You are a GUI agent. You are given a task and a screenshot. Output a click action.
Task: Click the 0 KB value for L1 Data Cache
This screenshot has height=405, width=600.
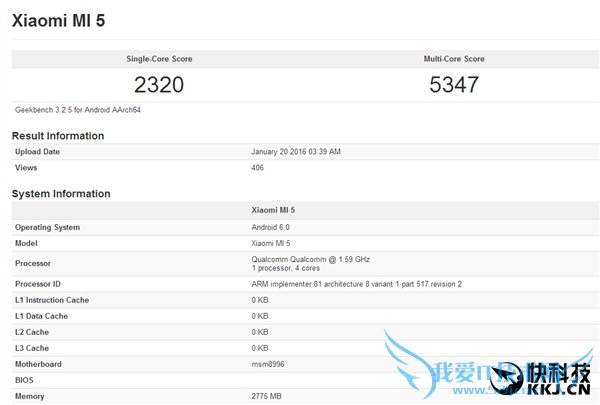(260, 316)
